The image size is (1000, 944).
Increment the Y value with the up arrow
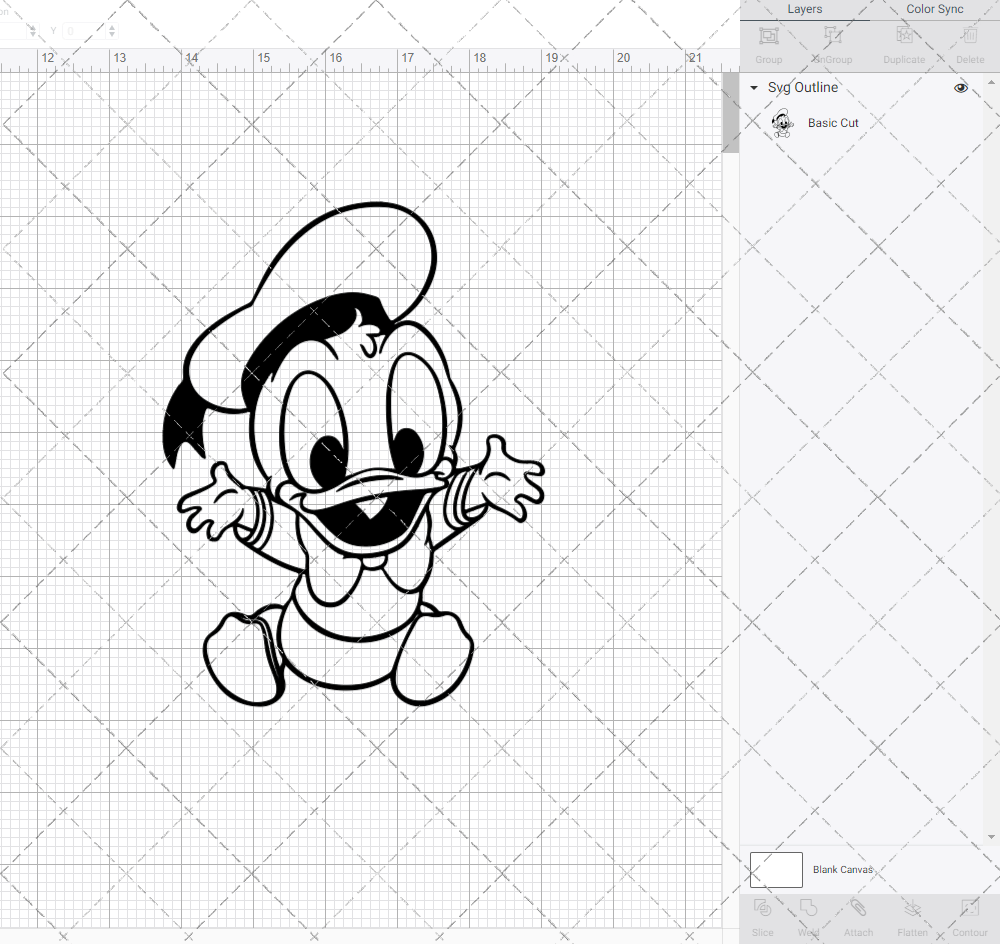110,26
